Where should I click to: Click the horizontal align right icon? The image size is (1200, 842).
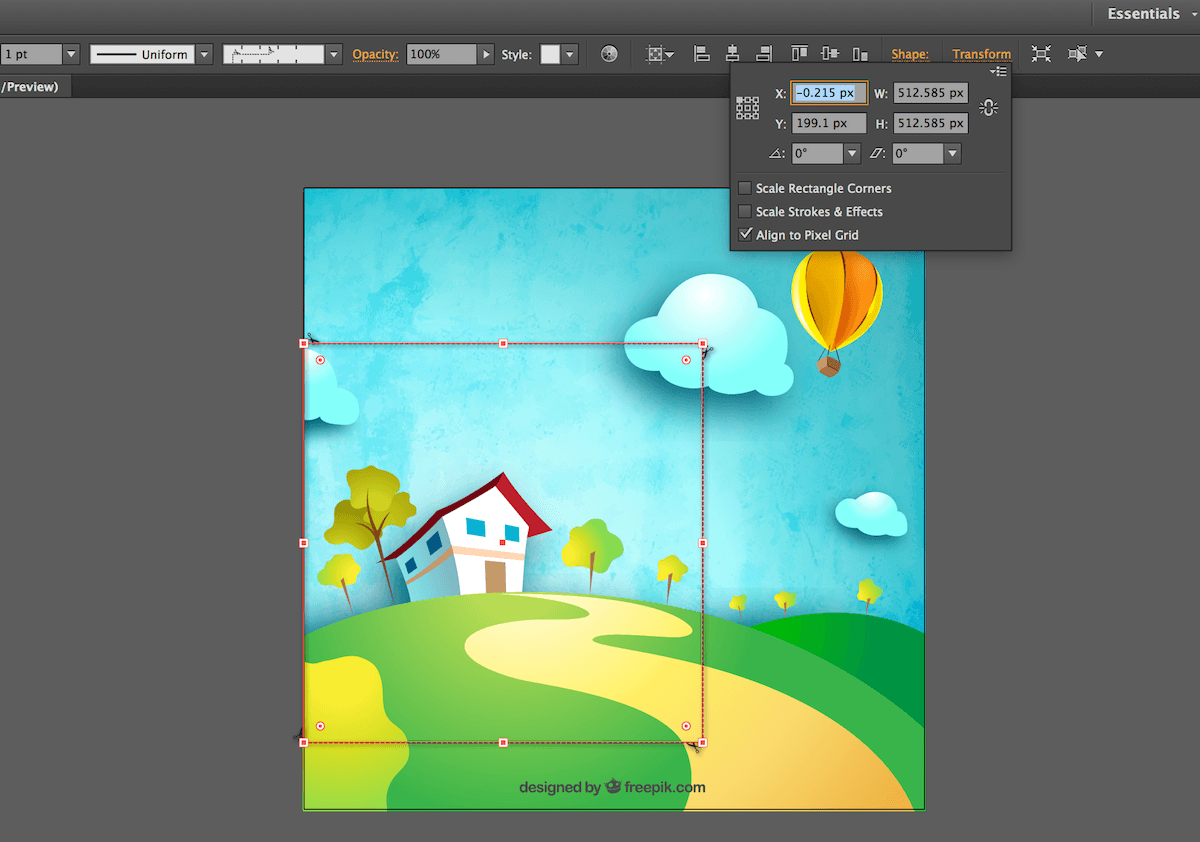[x=764, y=54]
